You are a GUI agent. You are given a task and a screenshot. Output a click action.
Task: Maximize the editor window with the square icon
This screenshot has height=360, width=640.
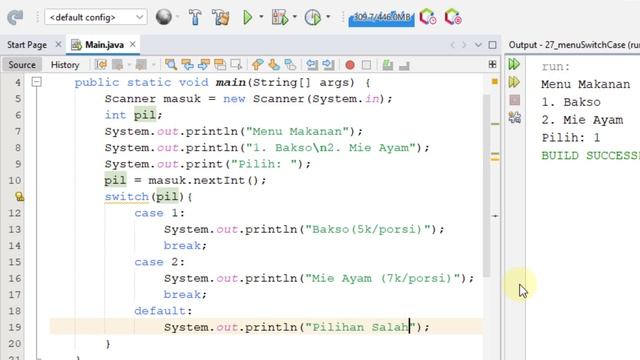coord(492,44)
